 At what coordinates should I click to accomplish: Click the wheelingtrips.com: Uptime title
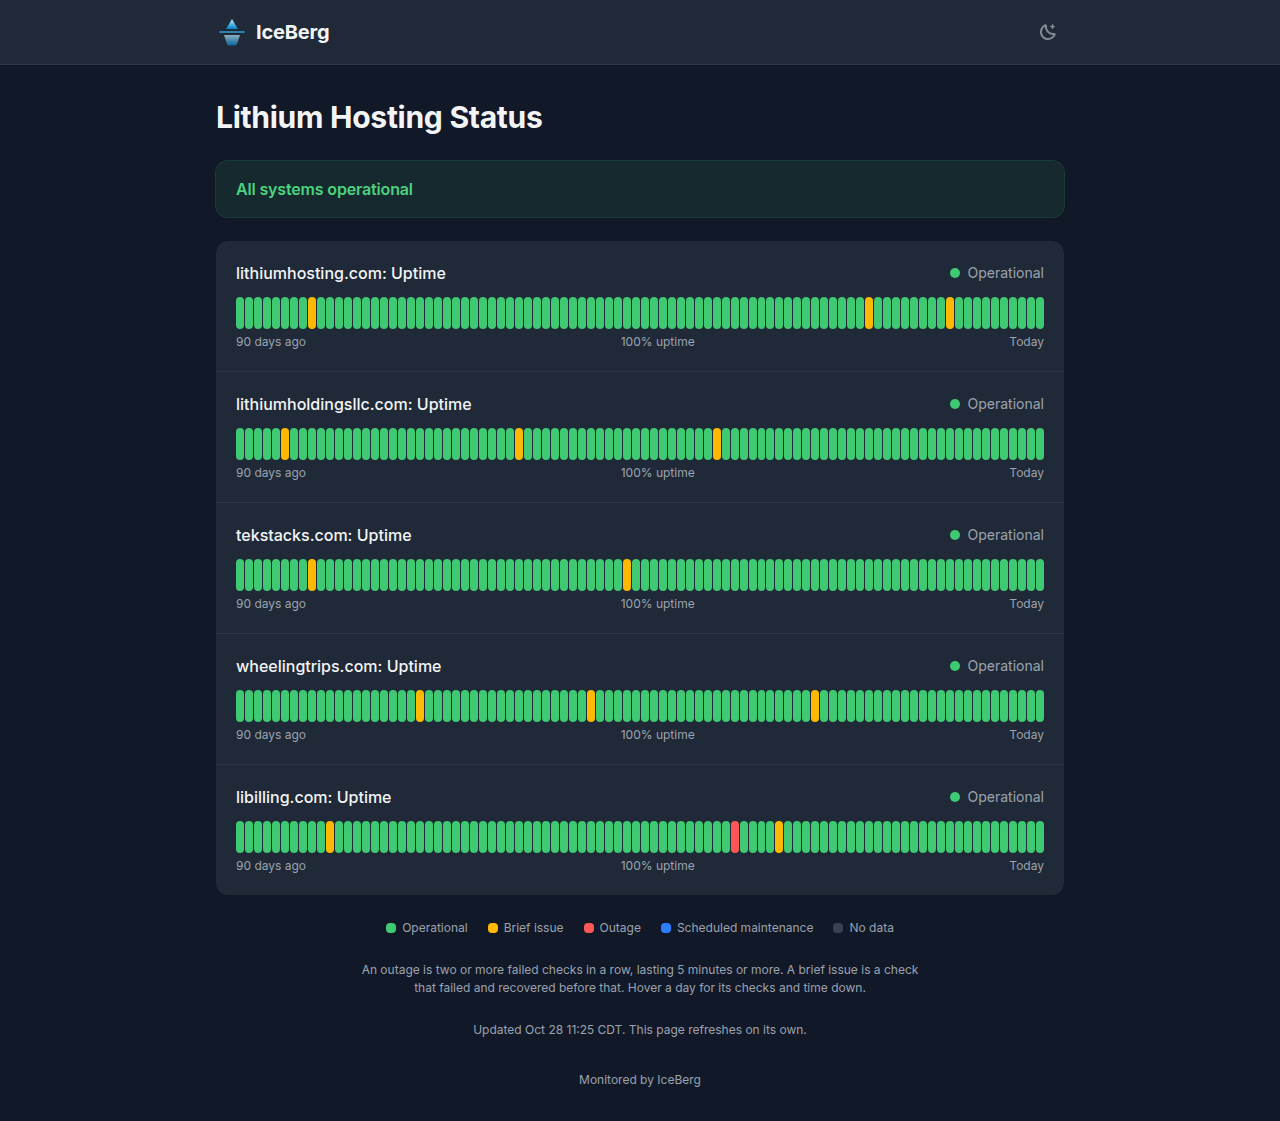[x=339, y=666]
